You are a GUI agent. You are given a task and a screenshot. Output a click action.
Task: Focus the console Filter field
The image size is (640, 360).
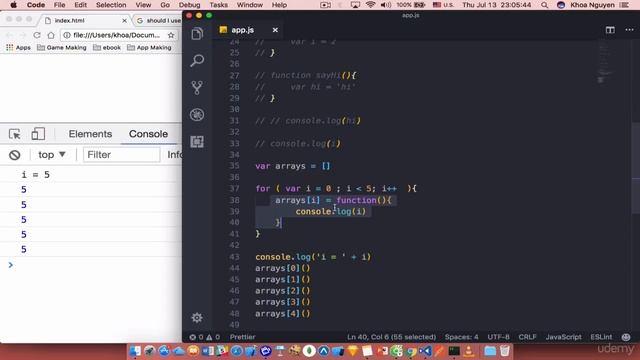pos(122,155)
